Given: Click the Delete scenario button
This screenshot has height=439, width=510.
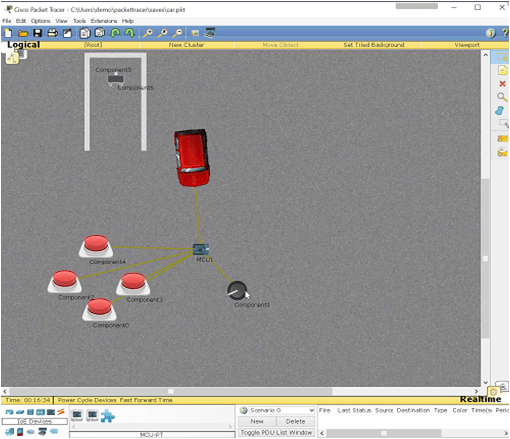Looking at the screenshot, I should click(295, 421).
